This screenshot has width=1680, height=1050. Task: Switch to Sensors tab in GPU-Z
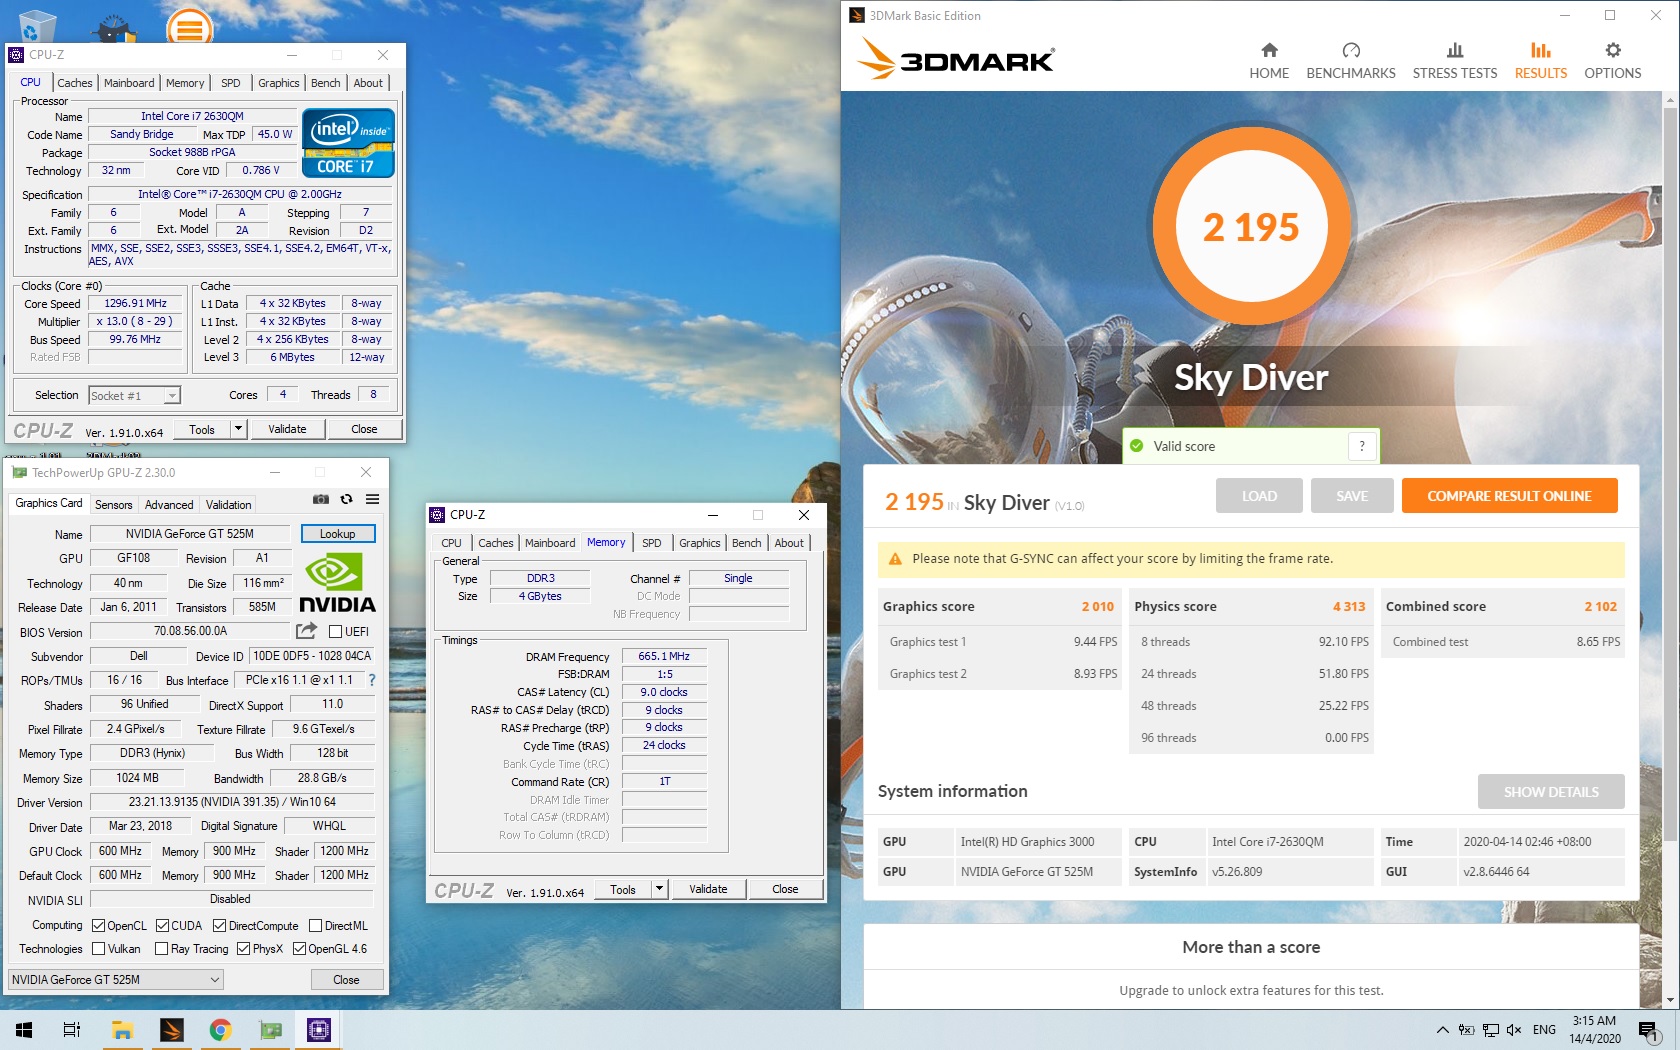pyautogui.click(x=113, y=505)
